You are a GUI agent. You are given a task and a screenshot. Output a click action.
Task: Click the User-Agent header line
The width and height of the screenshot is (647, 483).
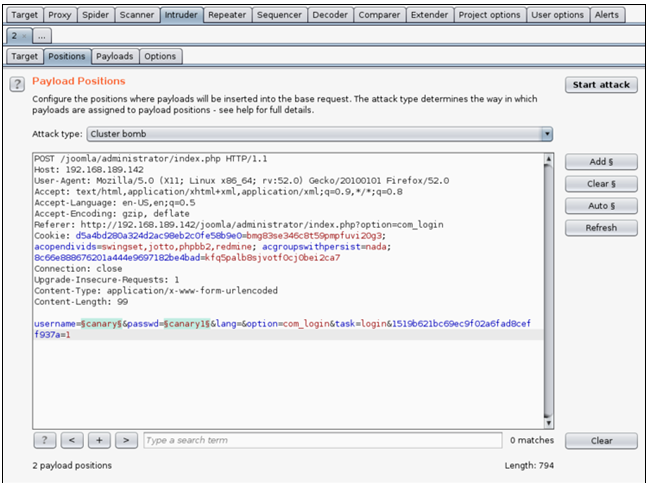point(241,181)
